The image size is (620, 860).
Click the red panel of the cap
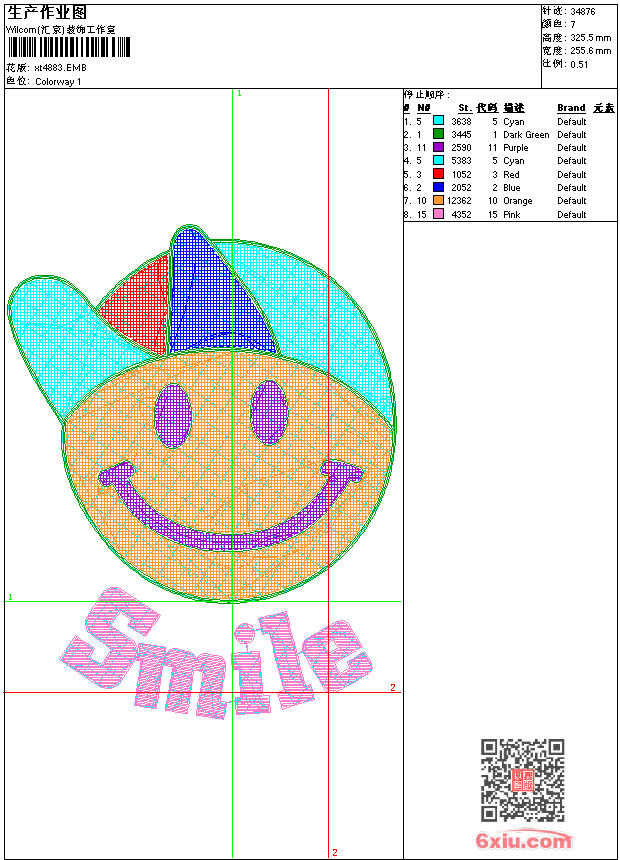click(142, 303)
